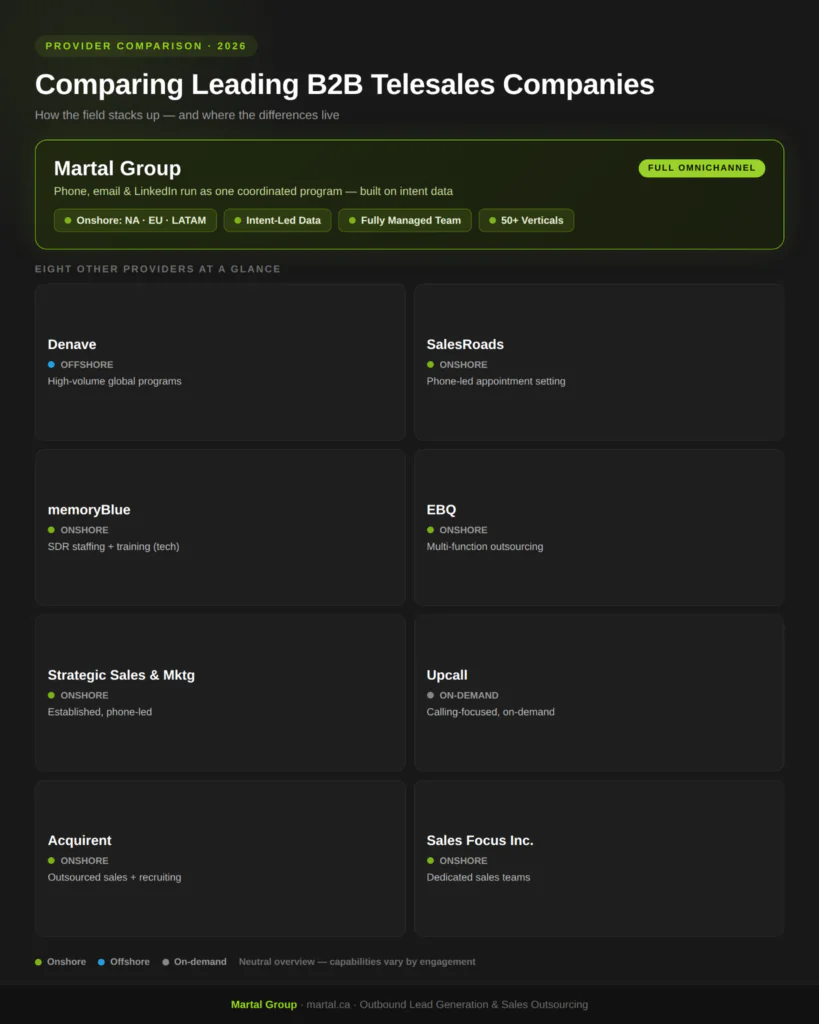Screen dimensions: 819x1024
Task: Click the green ONSHORE dot under EBQ
Action: [x=430, y=530]
